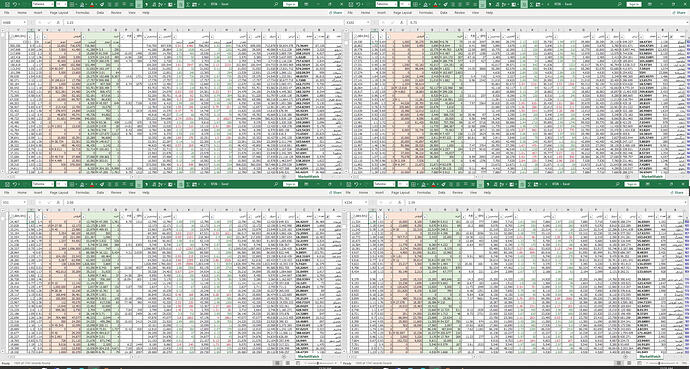Insert AutoSum in top-right Excel window

pos(533,4)
